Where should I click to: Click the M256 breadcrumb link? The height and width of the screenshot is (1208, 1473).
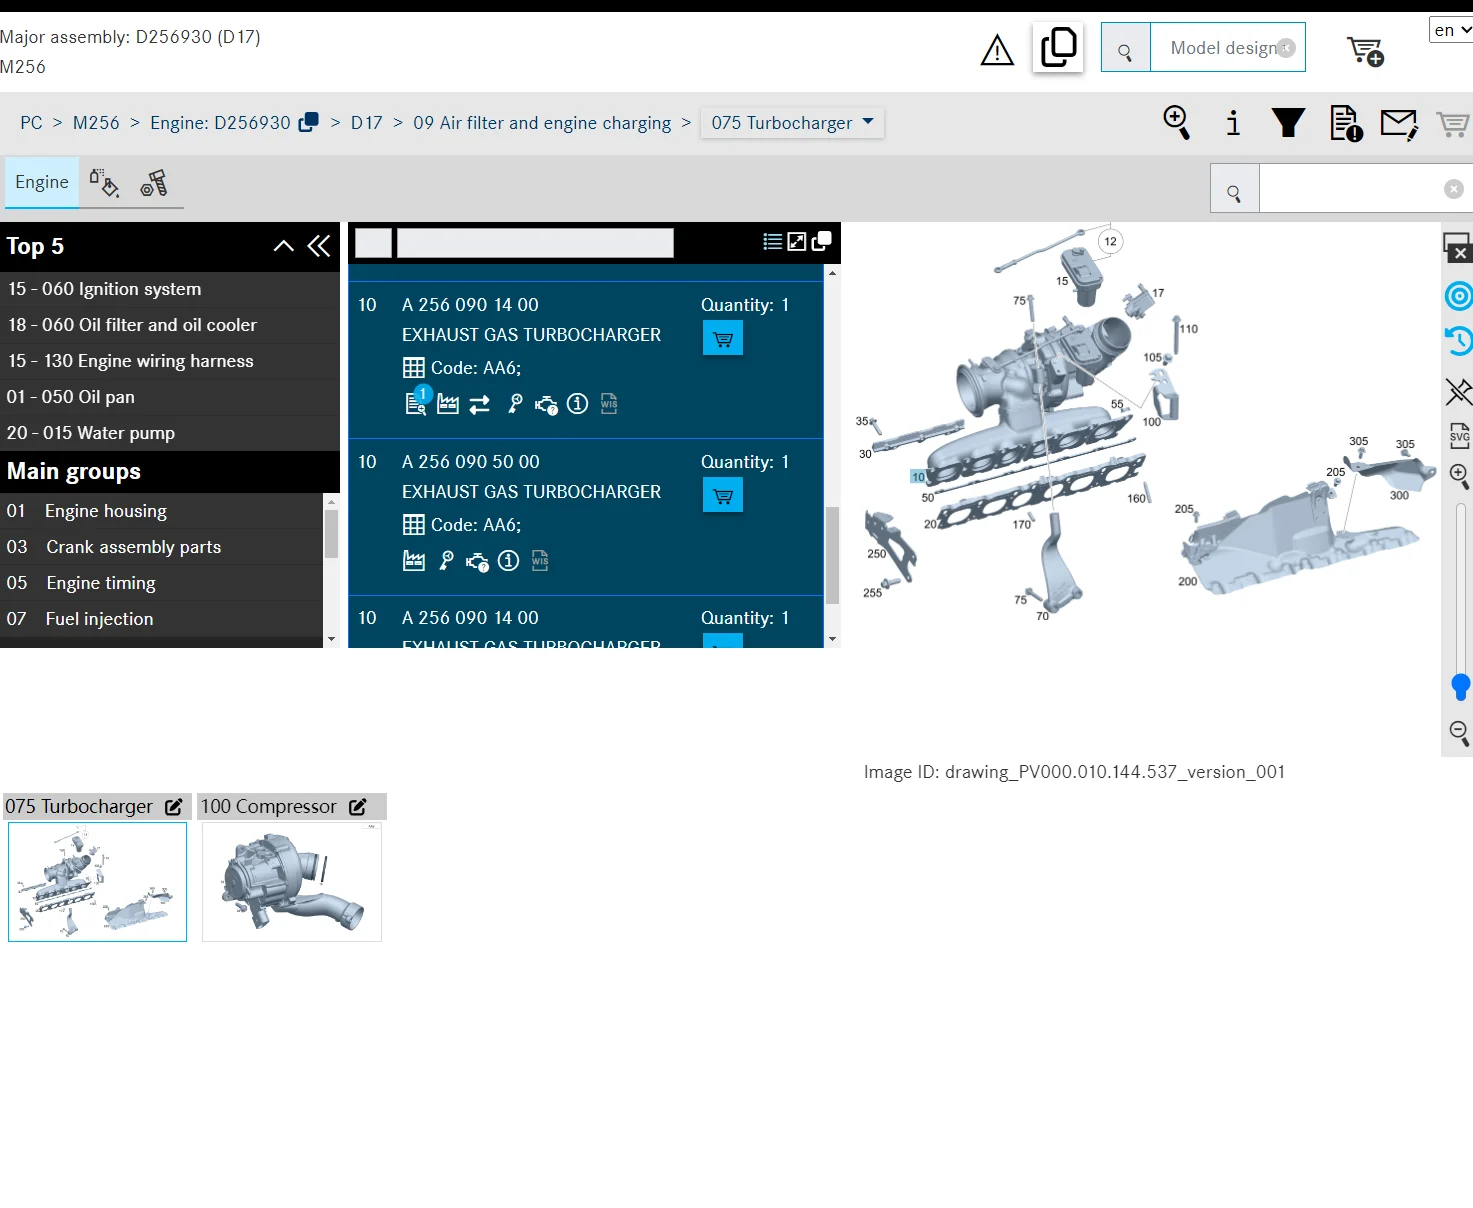96,123
